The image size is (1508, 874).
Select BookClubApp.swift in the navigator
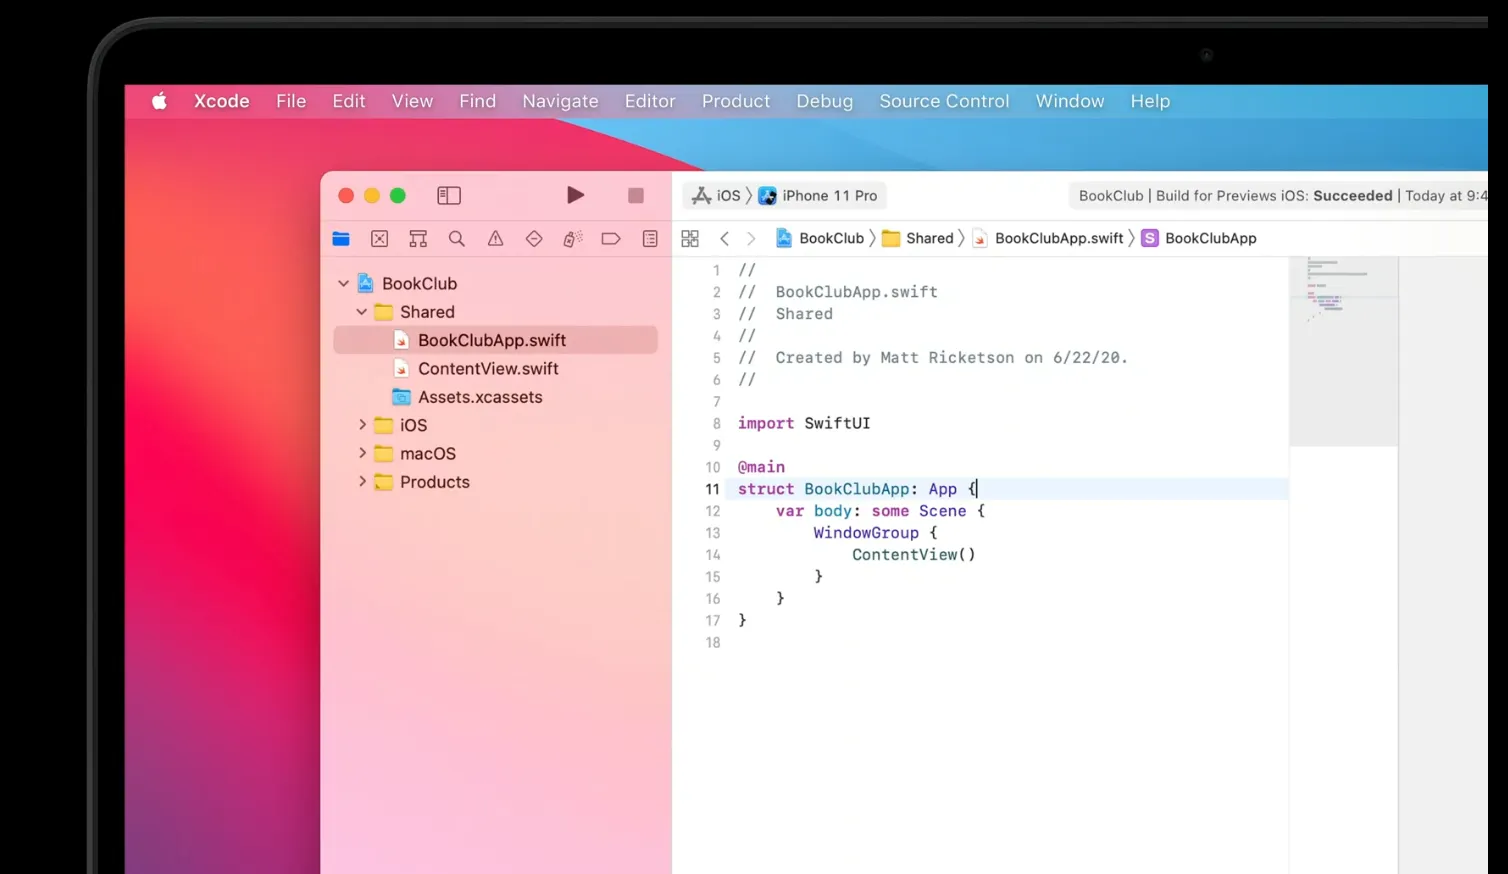(x=496, y=340)
